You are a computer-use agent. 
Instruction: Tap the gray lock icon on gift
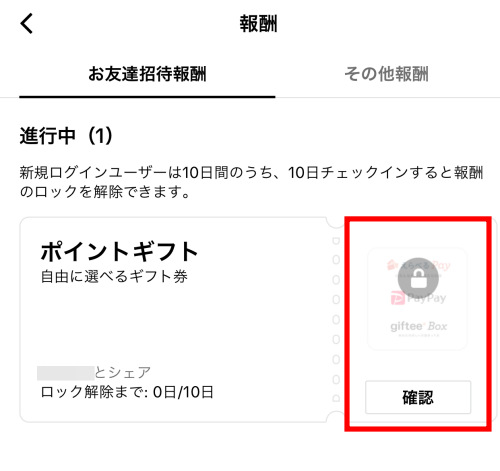pyautogui.click(x=418, y=279)
